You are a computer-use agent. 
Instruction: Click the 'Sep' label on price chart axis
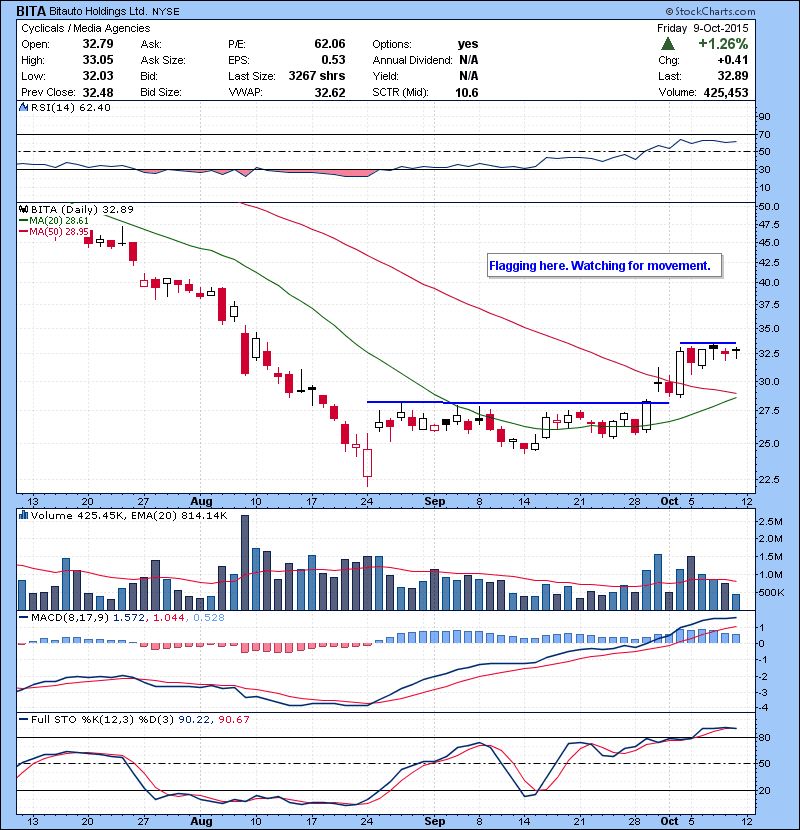click(x=434, y=501)
